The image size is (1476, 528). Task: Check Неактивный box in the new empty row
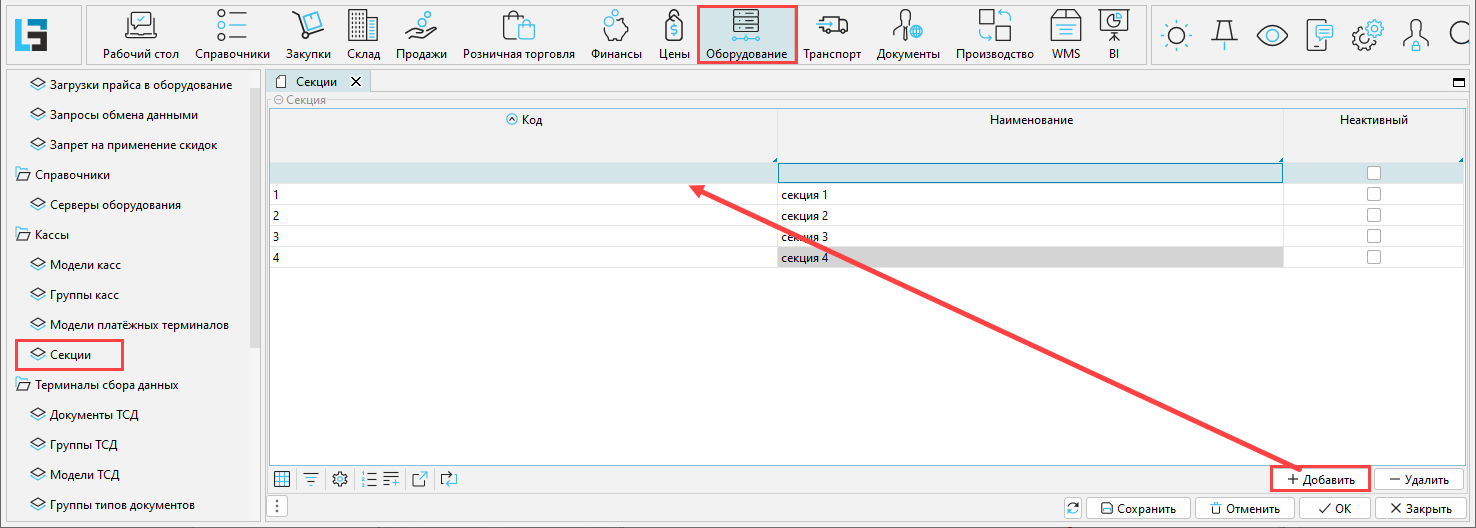1373,173
